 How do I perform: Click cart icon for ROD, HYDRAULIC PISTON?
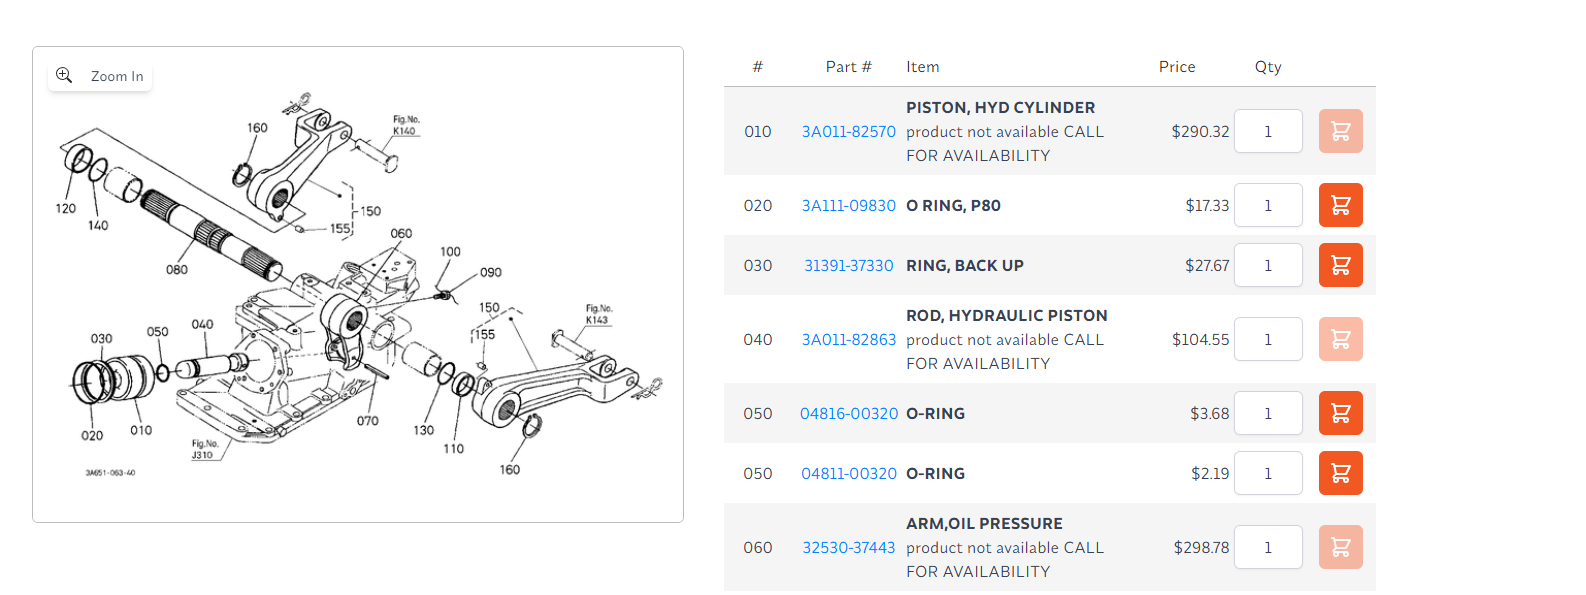pyautogui.click(x=1340, y=339)
